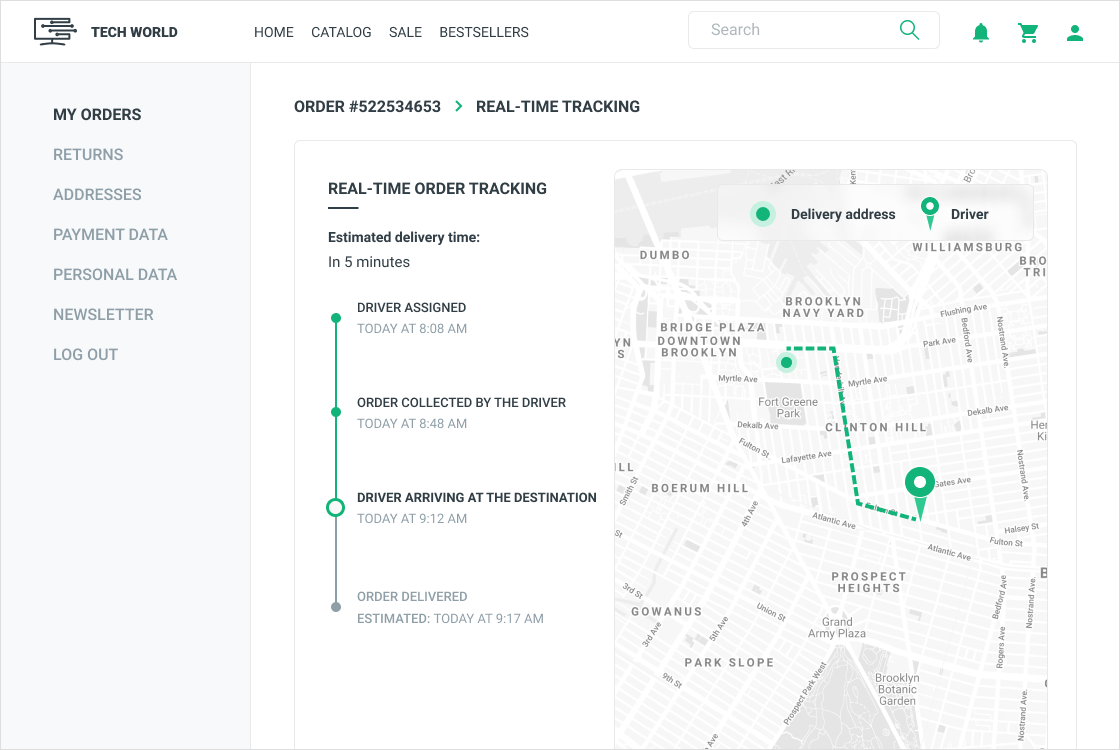Click the Tech World logo icon
Viewport: 1120px width, 750px height.
[55, 31]
